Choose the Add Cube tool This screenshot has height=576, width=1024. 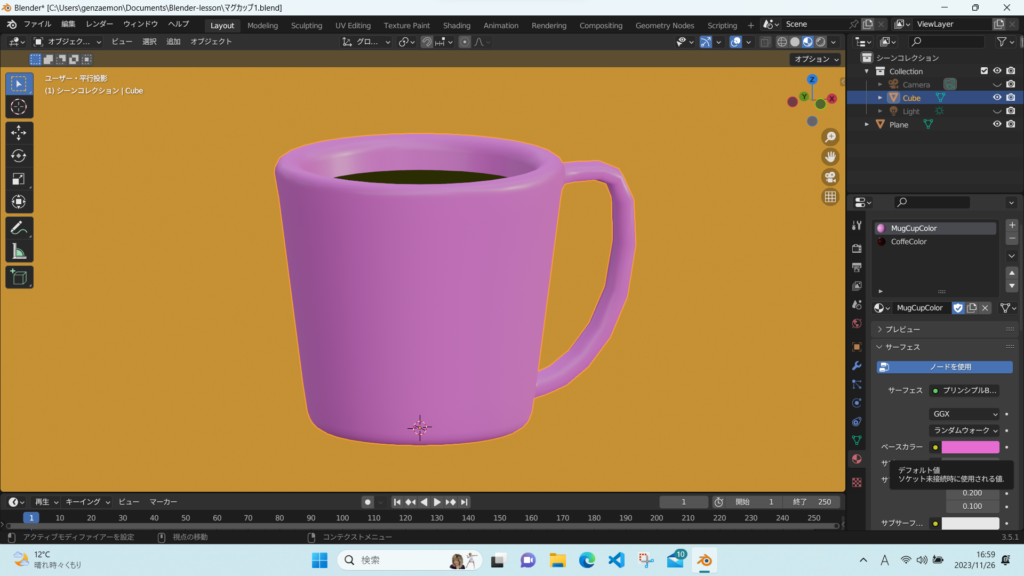pos(19,277)
